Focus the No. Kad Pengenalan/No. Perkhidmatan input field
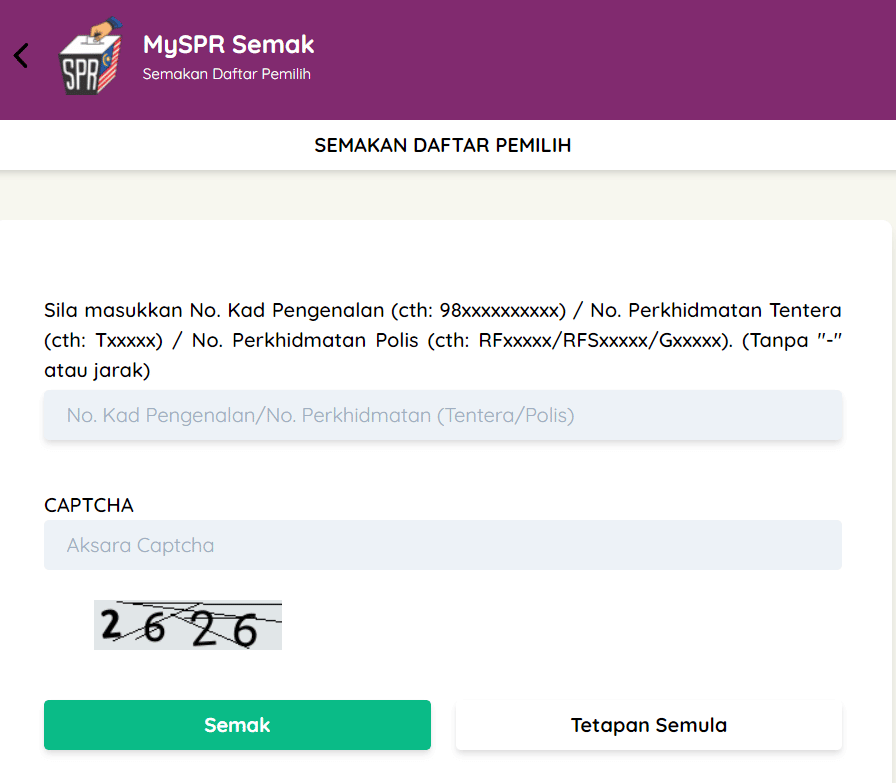 click(443, 415)
